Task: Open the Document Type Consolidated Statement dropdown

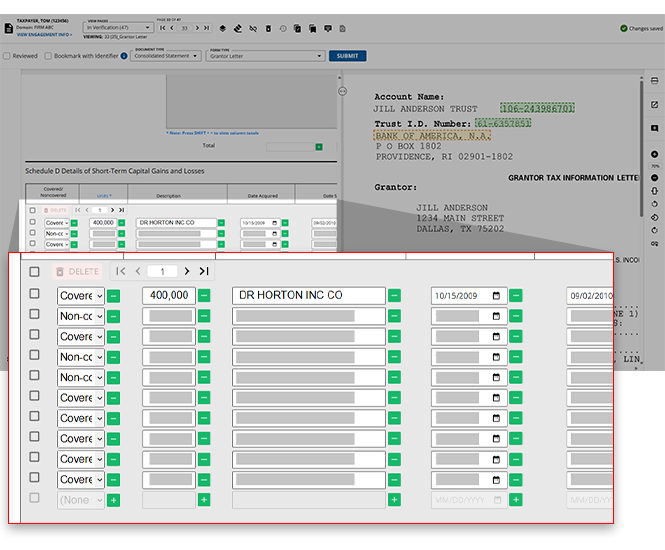Action: [166, 56]
